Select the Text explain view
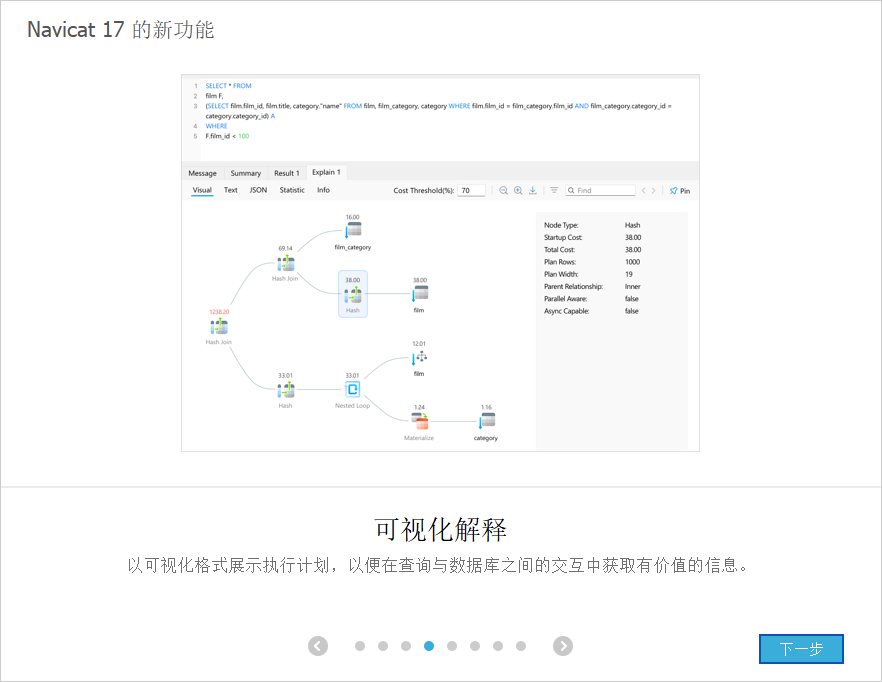Viewport: 882px width, 682px height. coord(231,190)
